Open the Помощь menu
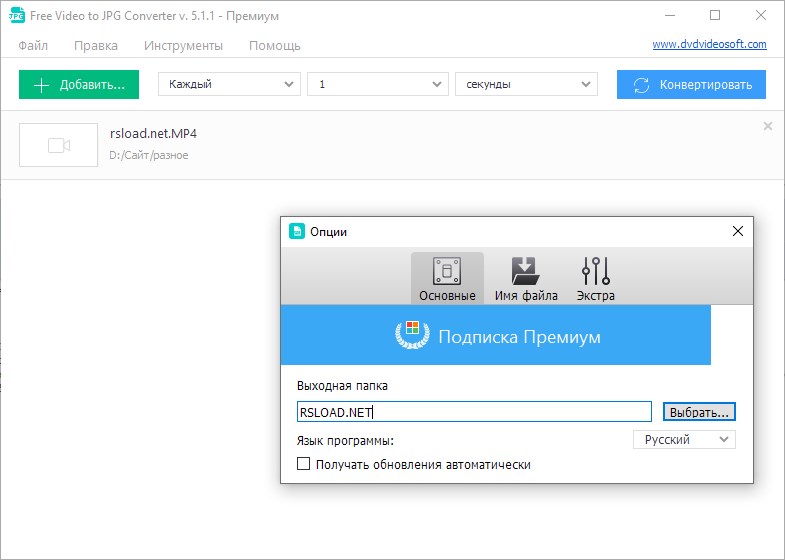Viewport: 785px width, 560px height. coord(274,45)
